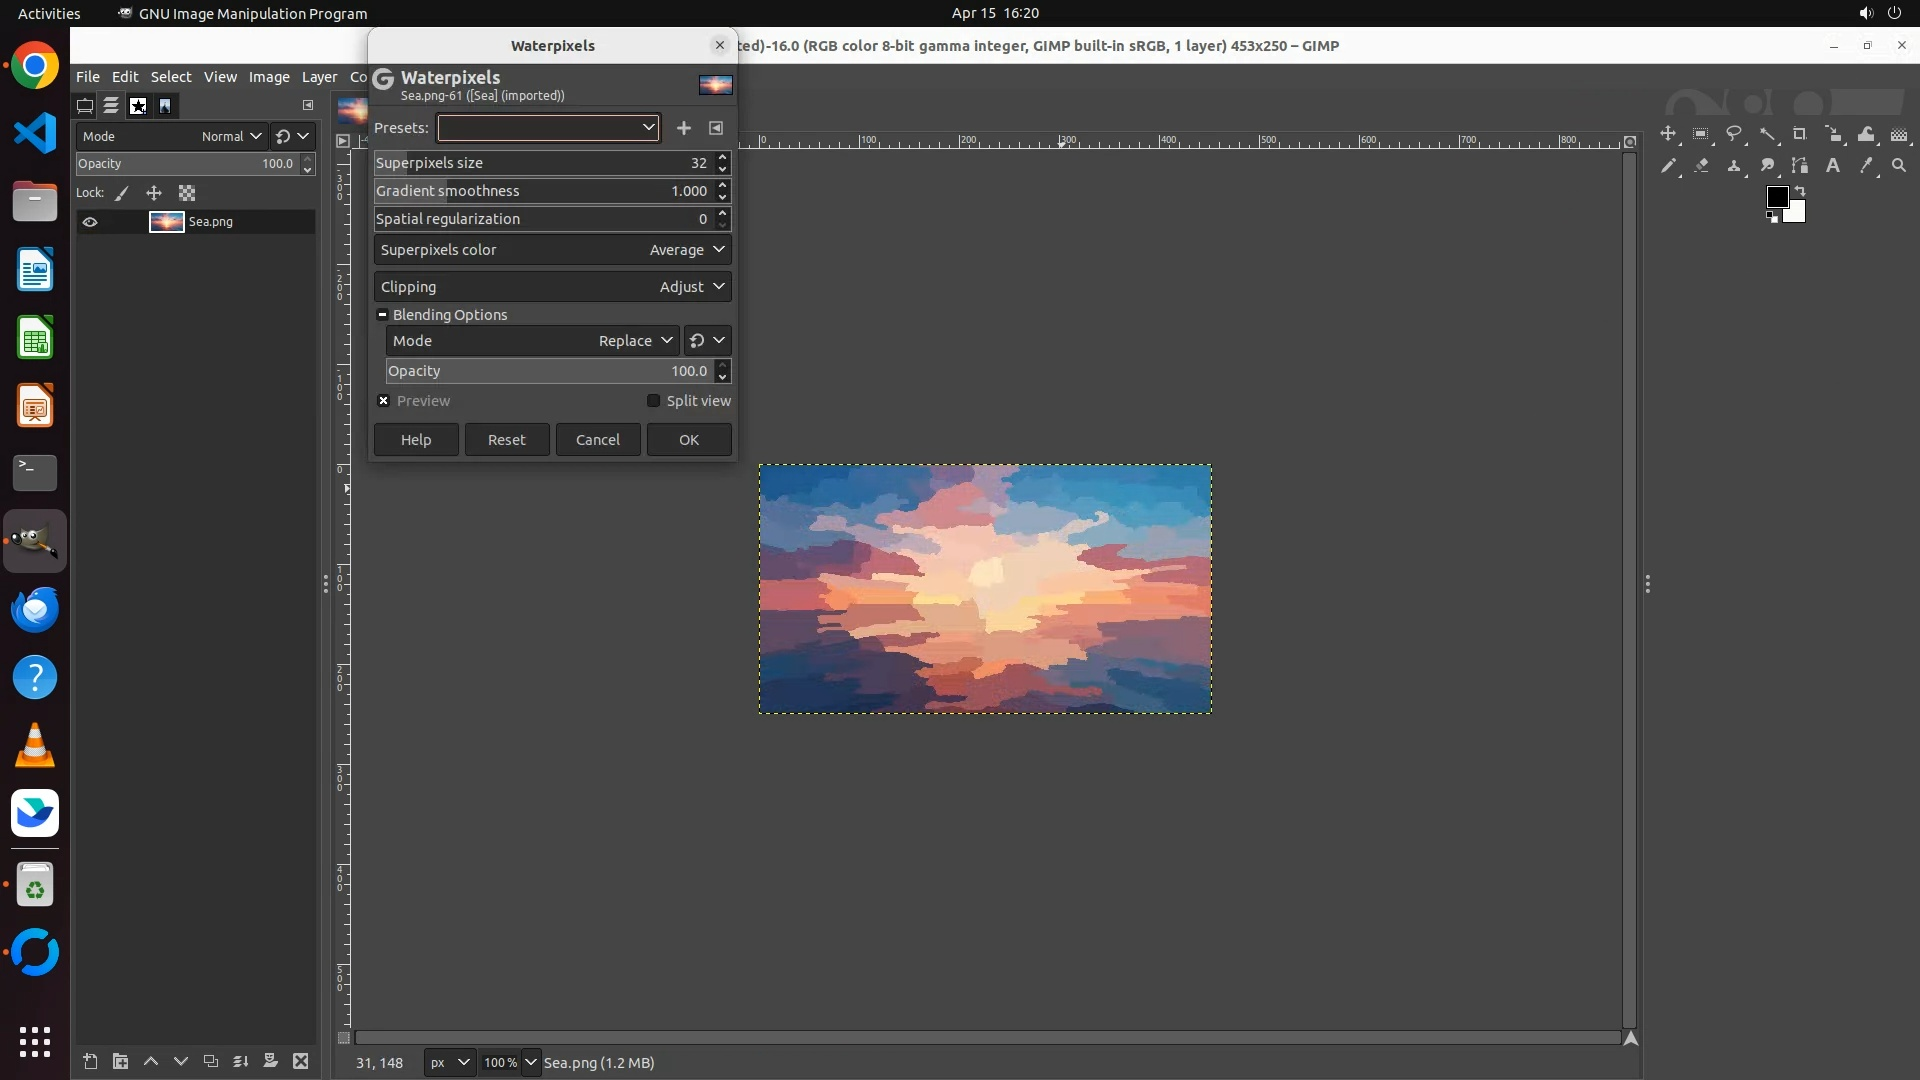Open the Image menu
Viewport: 1920px width, 1080px height.
(268, 77)
